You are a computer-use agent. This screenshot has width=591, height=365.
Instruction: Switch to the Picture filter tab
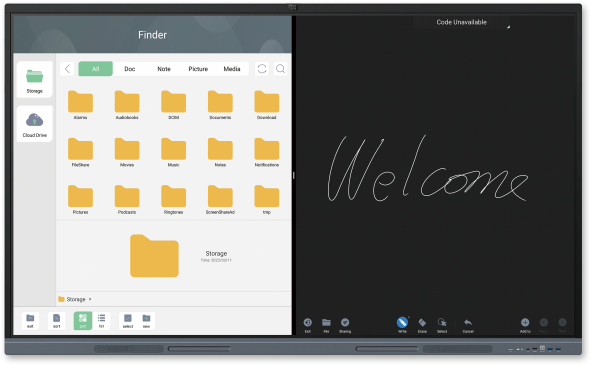[198, 69]
